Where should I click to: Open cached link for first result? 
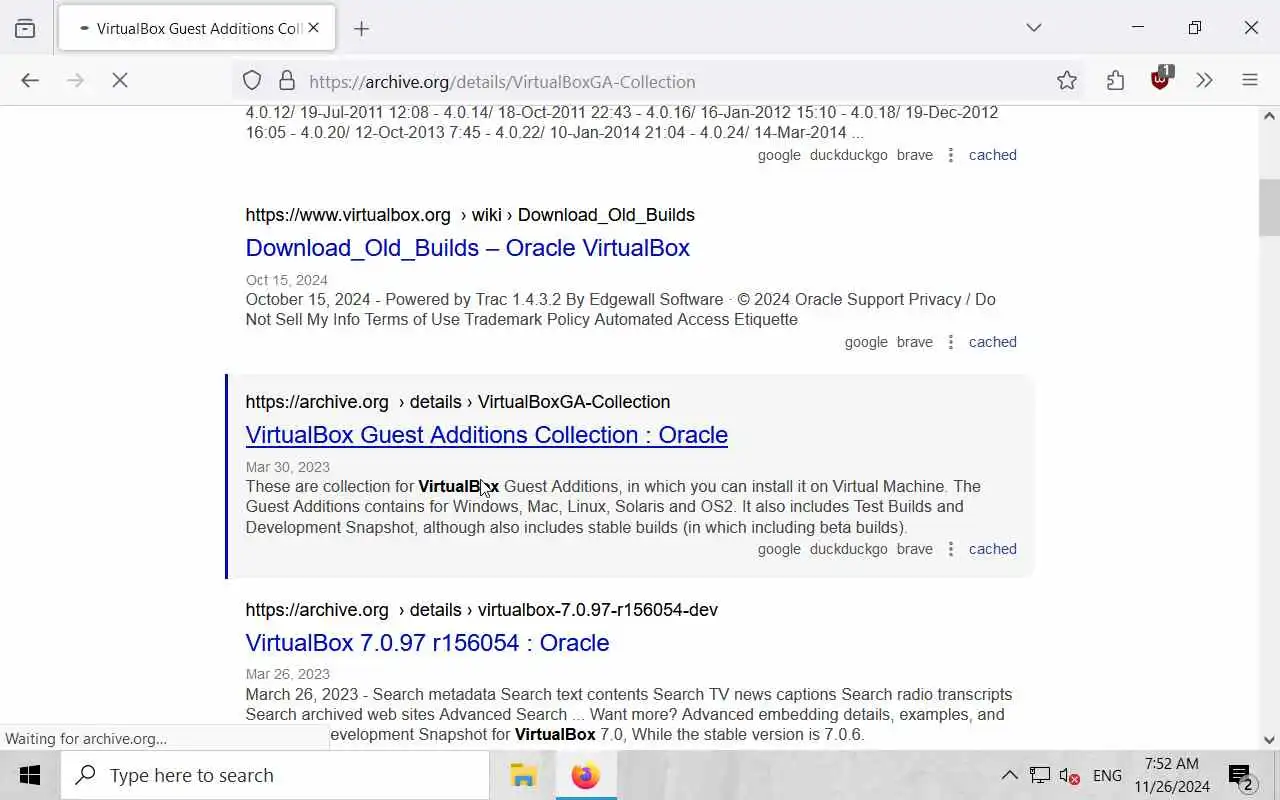point(992,155)
